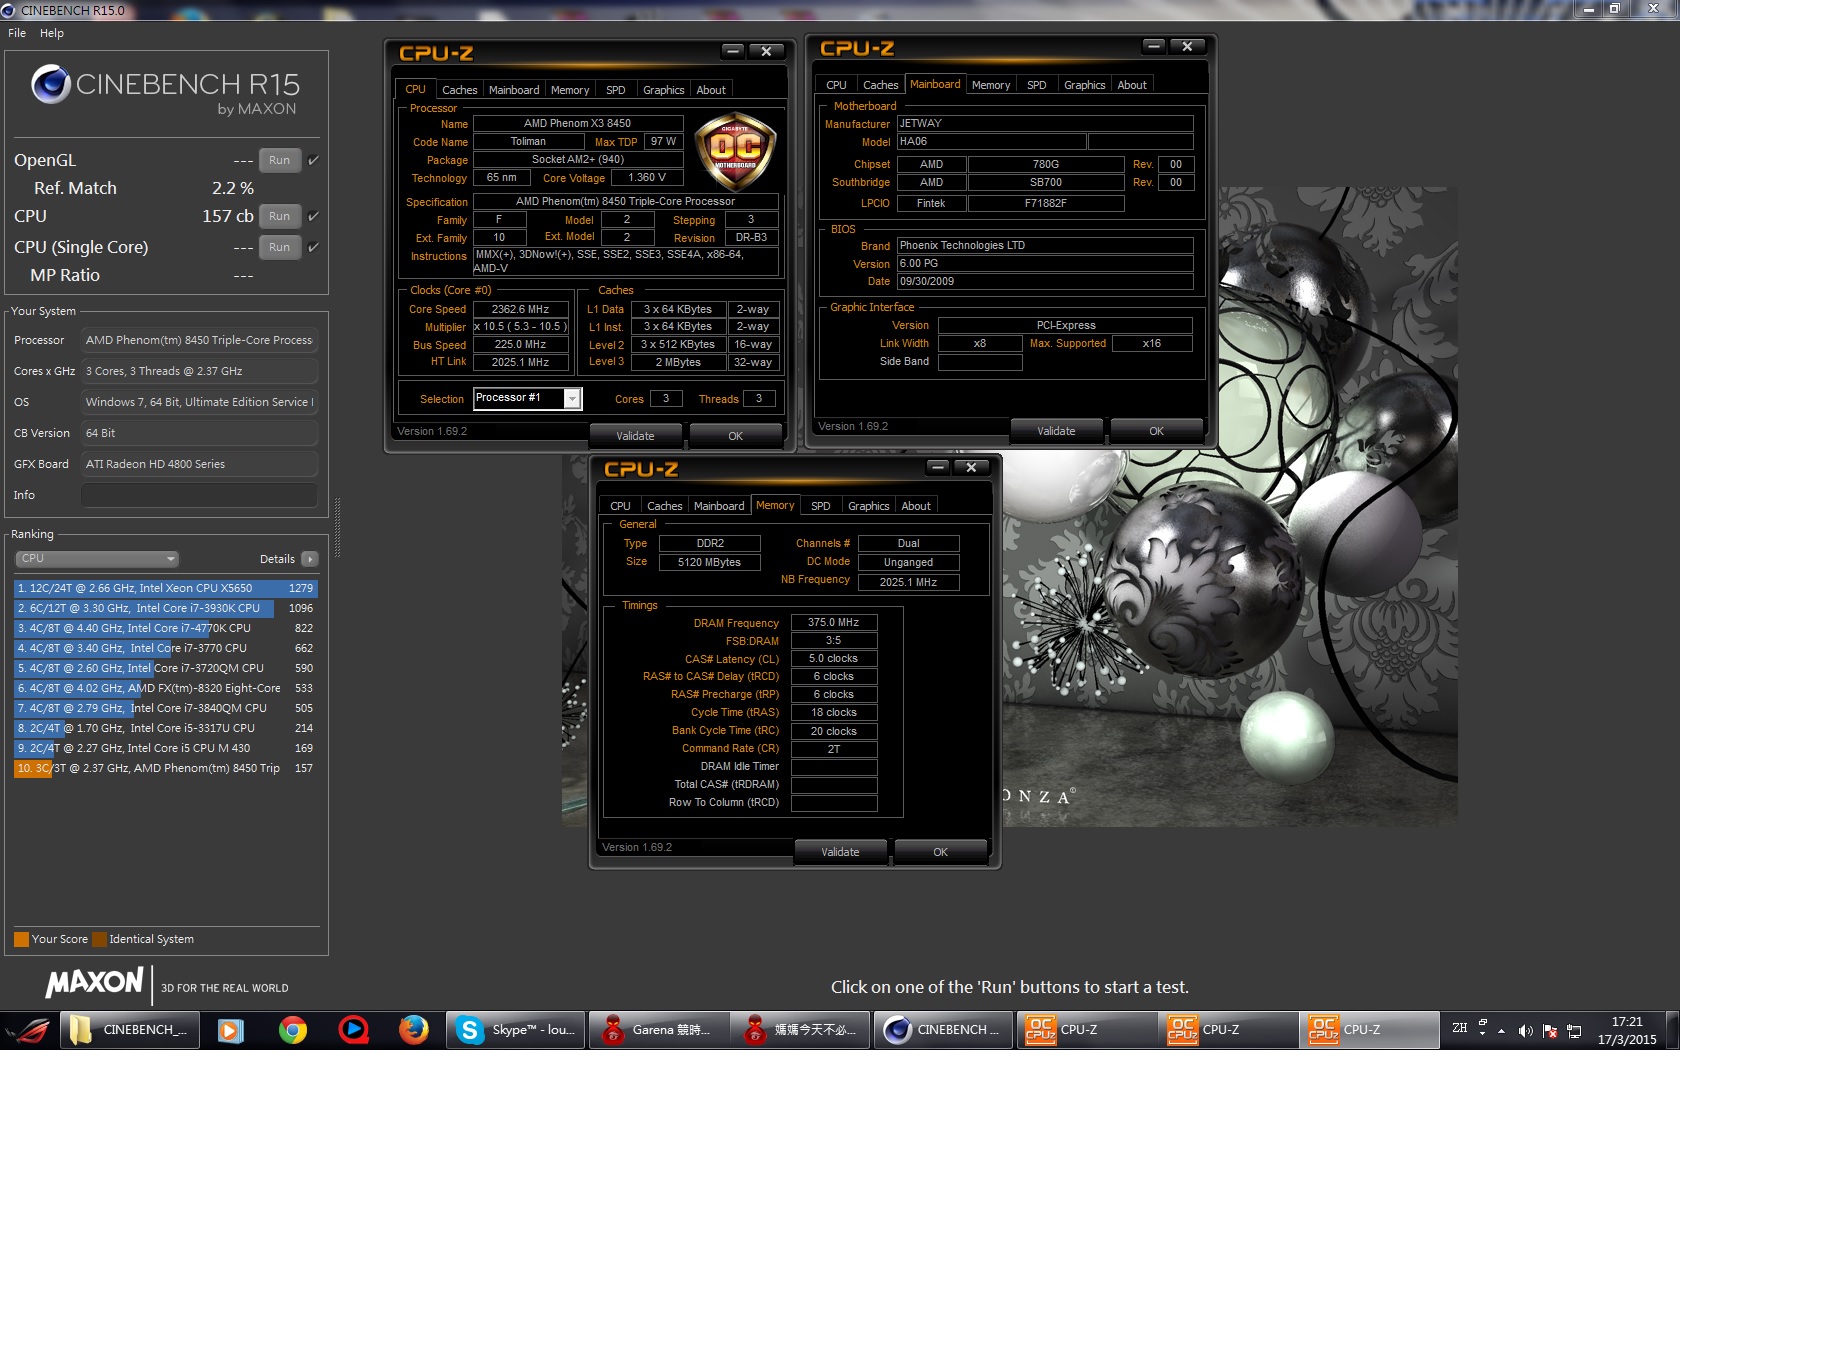The width and height of the screenshot is (1828, 1372).
Task: Open Google Chrome from the taskbar
Action: [293, 1029]
